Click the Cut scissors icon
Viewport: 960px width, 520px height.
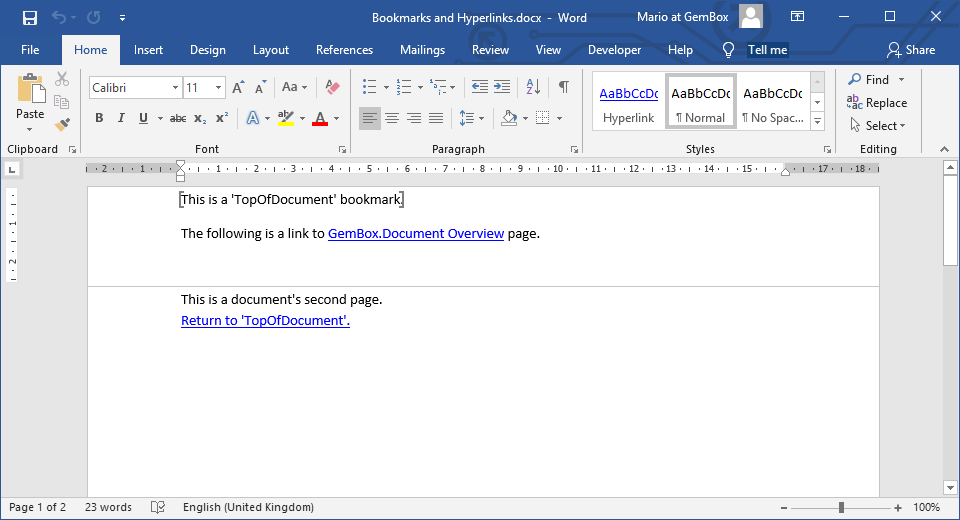pos(62,79)
